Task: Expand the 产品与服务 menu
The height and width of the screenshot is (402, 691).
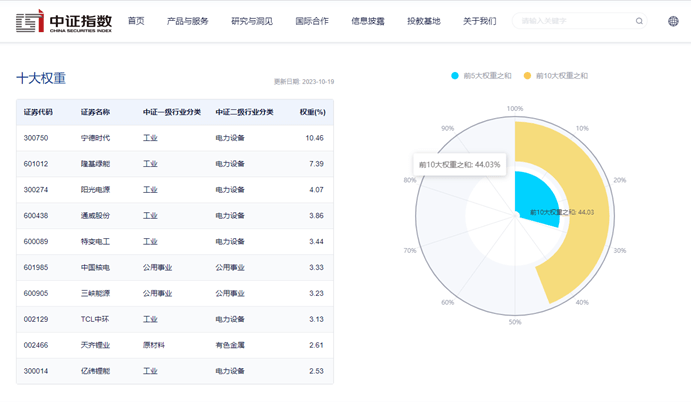Action: pos(188,21)
